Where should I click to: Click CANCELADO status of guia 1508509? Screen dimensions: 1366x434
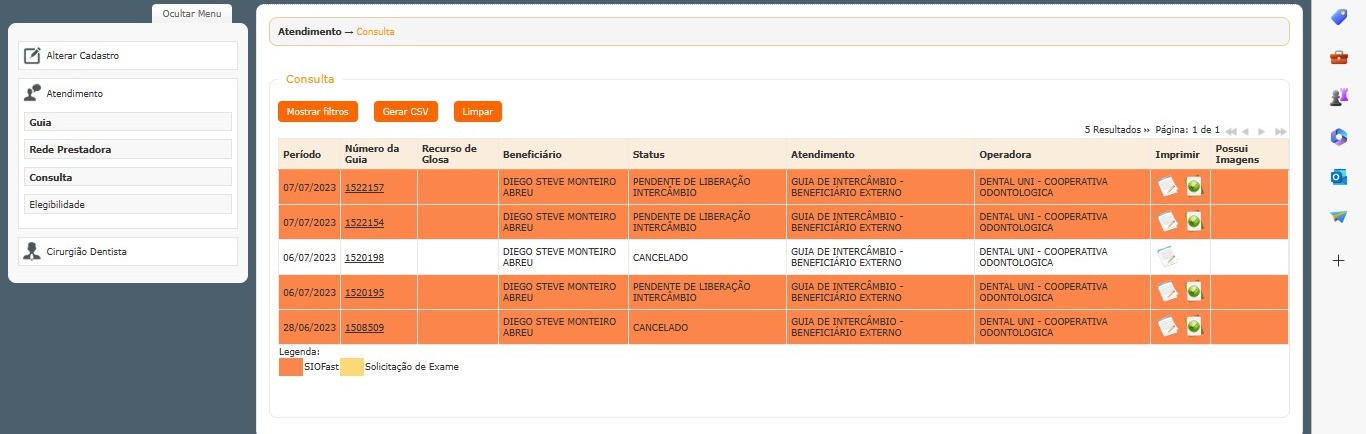660,328
